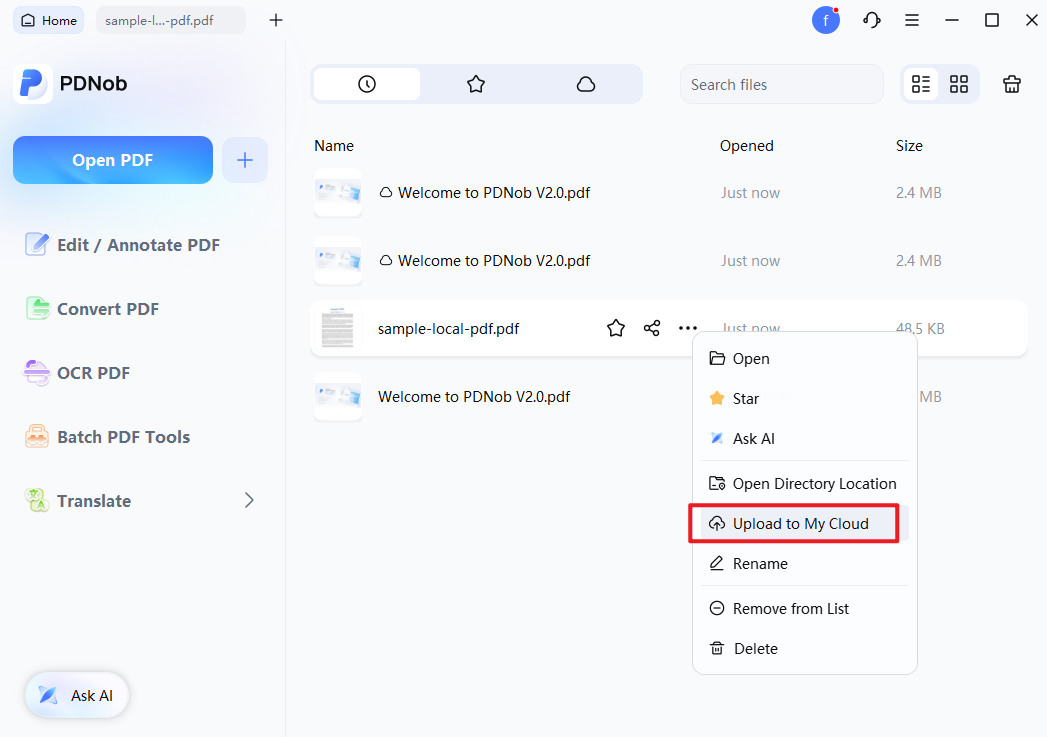Click the Batch PDF Tools icon

pos(37,437)
